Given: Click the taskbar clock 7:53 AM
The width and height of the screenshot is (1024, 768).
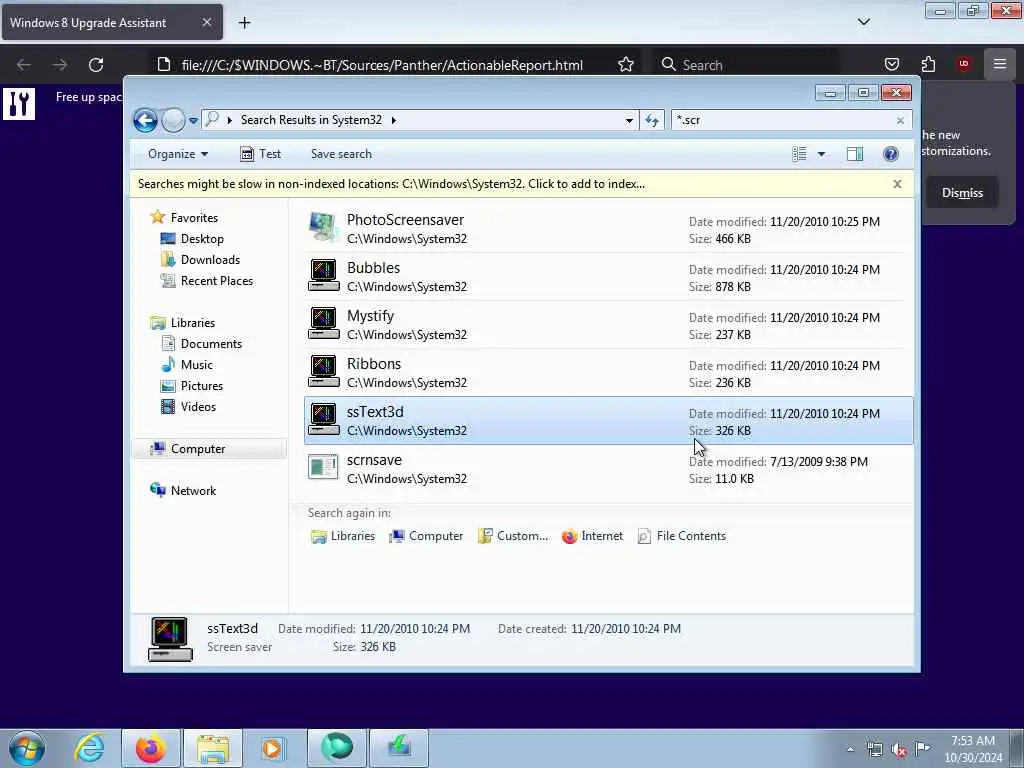Looking at the screenshot, I should [x=972, y=741].
